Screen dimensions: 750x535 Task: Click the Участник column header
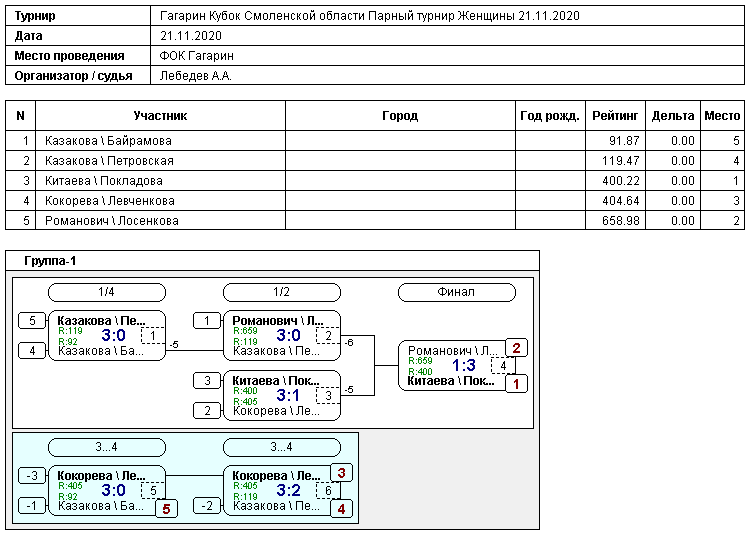coord(160,116)
